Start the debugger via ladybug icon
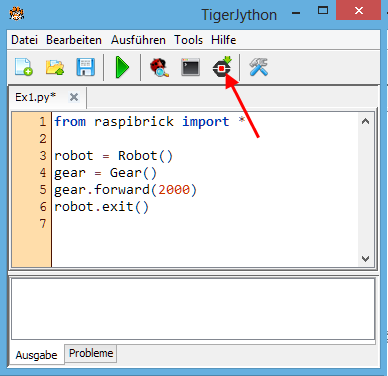Screen dimensions: 388x376 (159, 67)
